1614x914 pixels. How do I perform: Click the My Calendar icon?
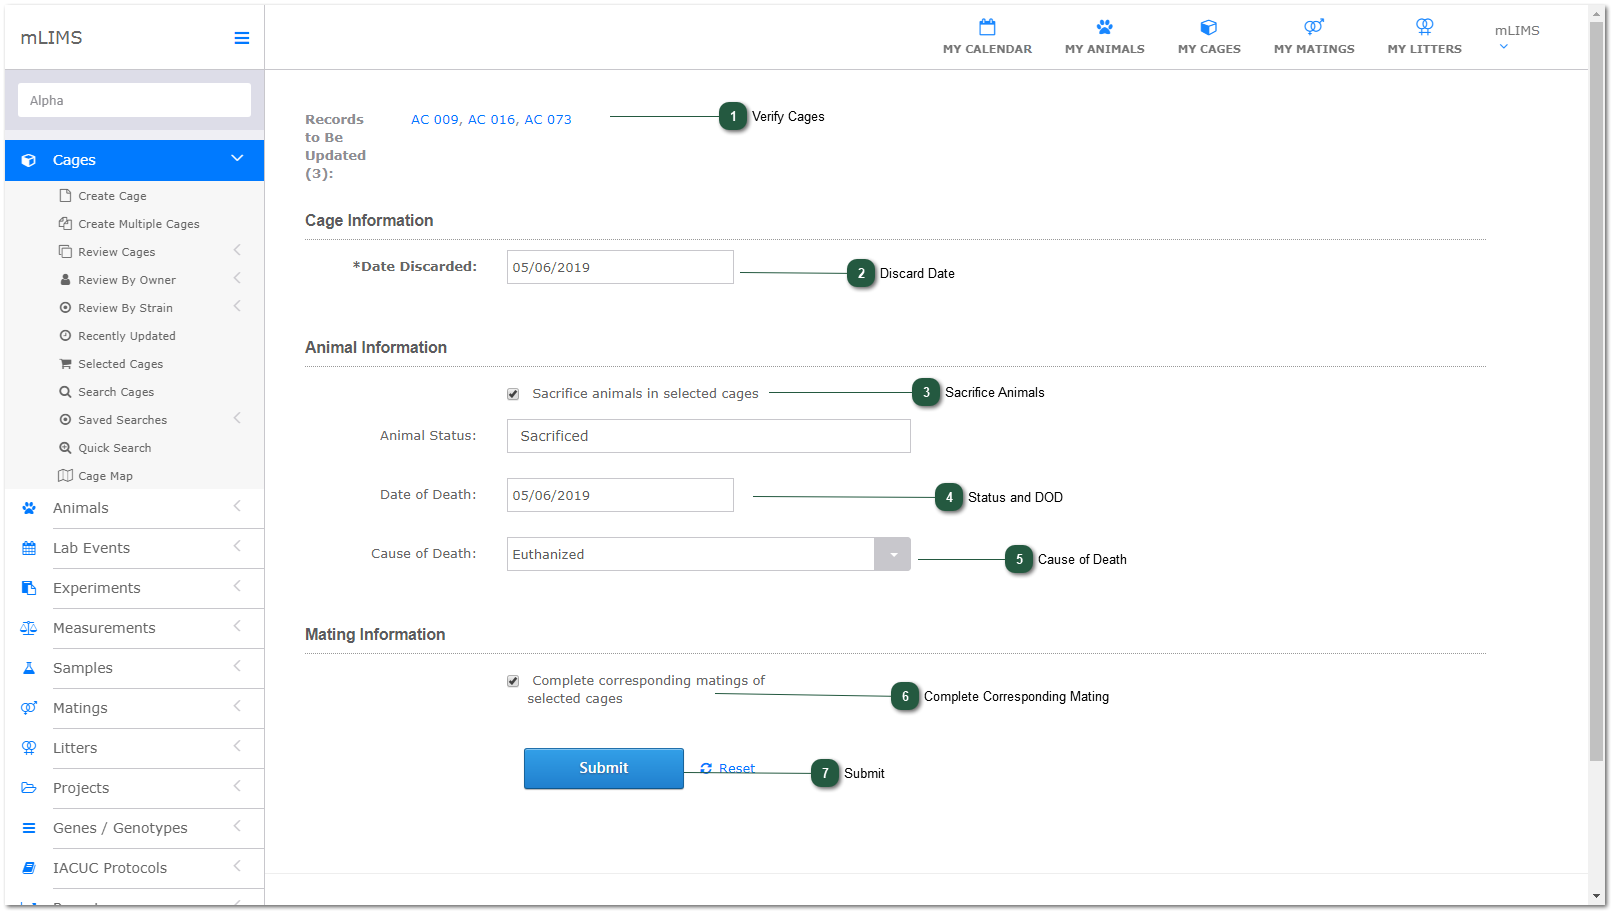click(x=987, y=27)
